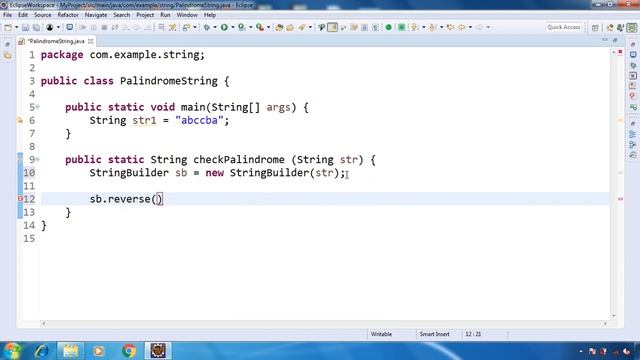The width and height of the screenshot is (640, 360).
Task: Run the program with green Run icon
Action: pyautogui.click(x=224, y=27)
